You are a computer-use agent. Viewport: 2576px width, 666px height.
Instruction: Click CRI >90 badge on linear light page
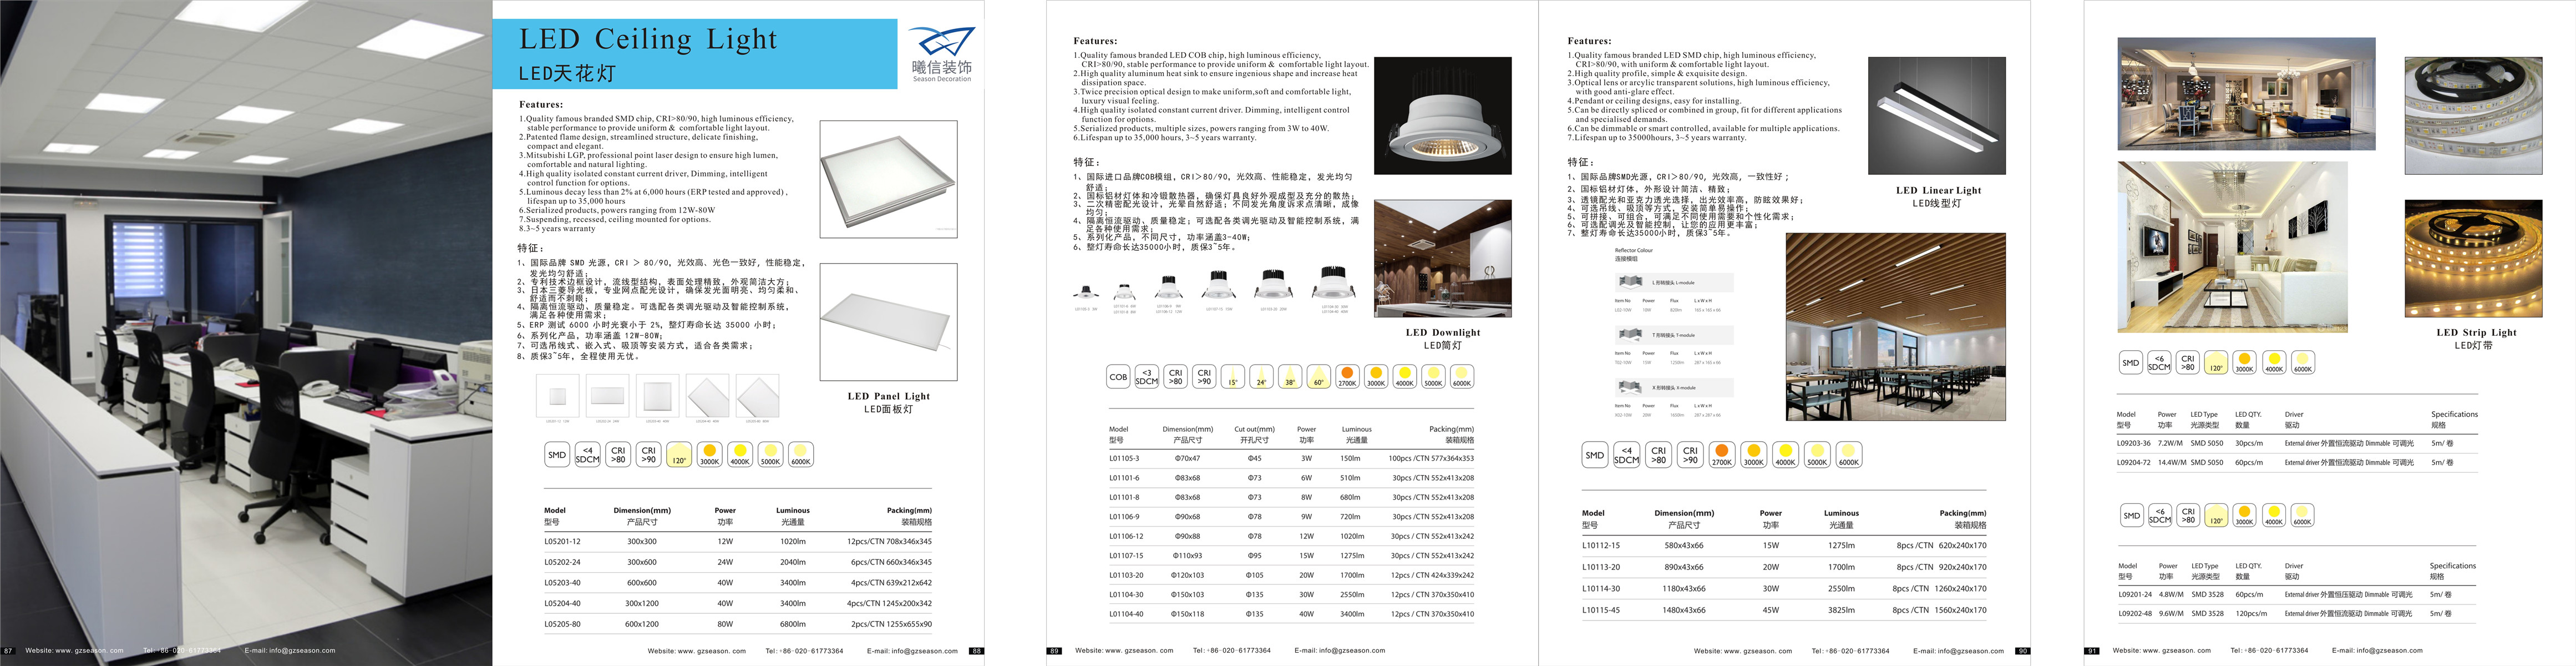(x=1690, y=455)
